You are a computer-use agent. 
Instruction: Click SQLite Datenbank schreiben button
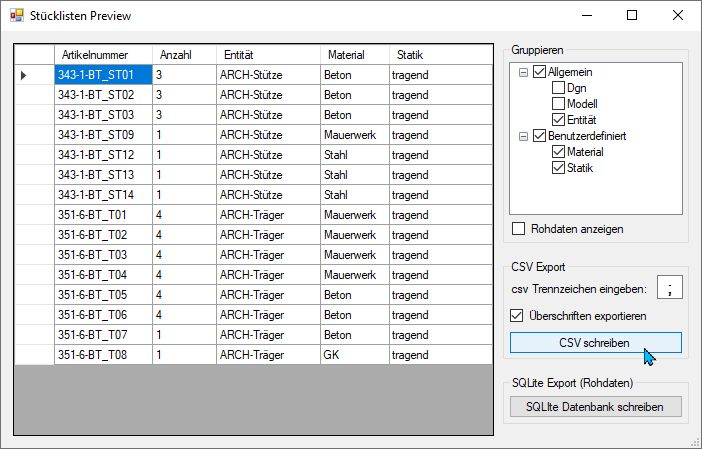click(595, 407)
